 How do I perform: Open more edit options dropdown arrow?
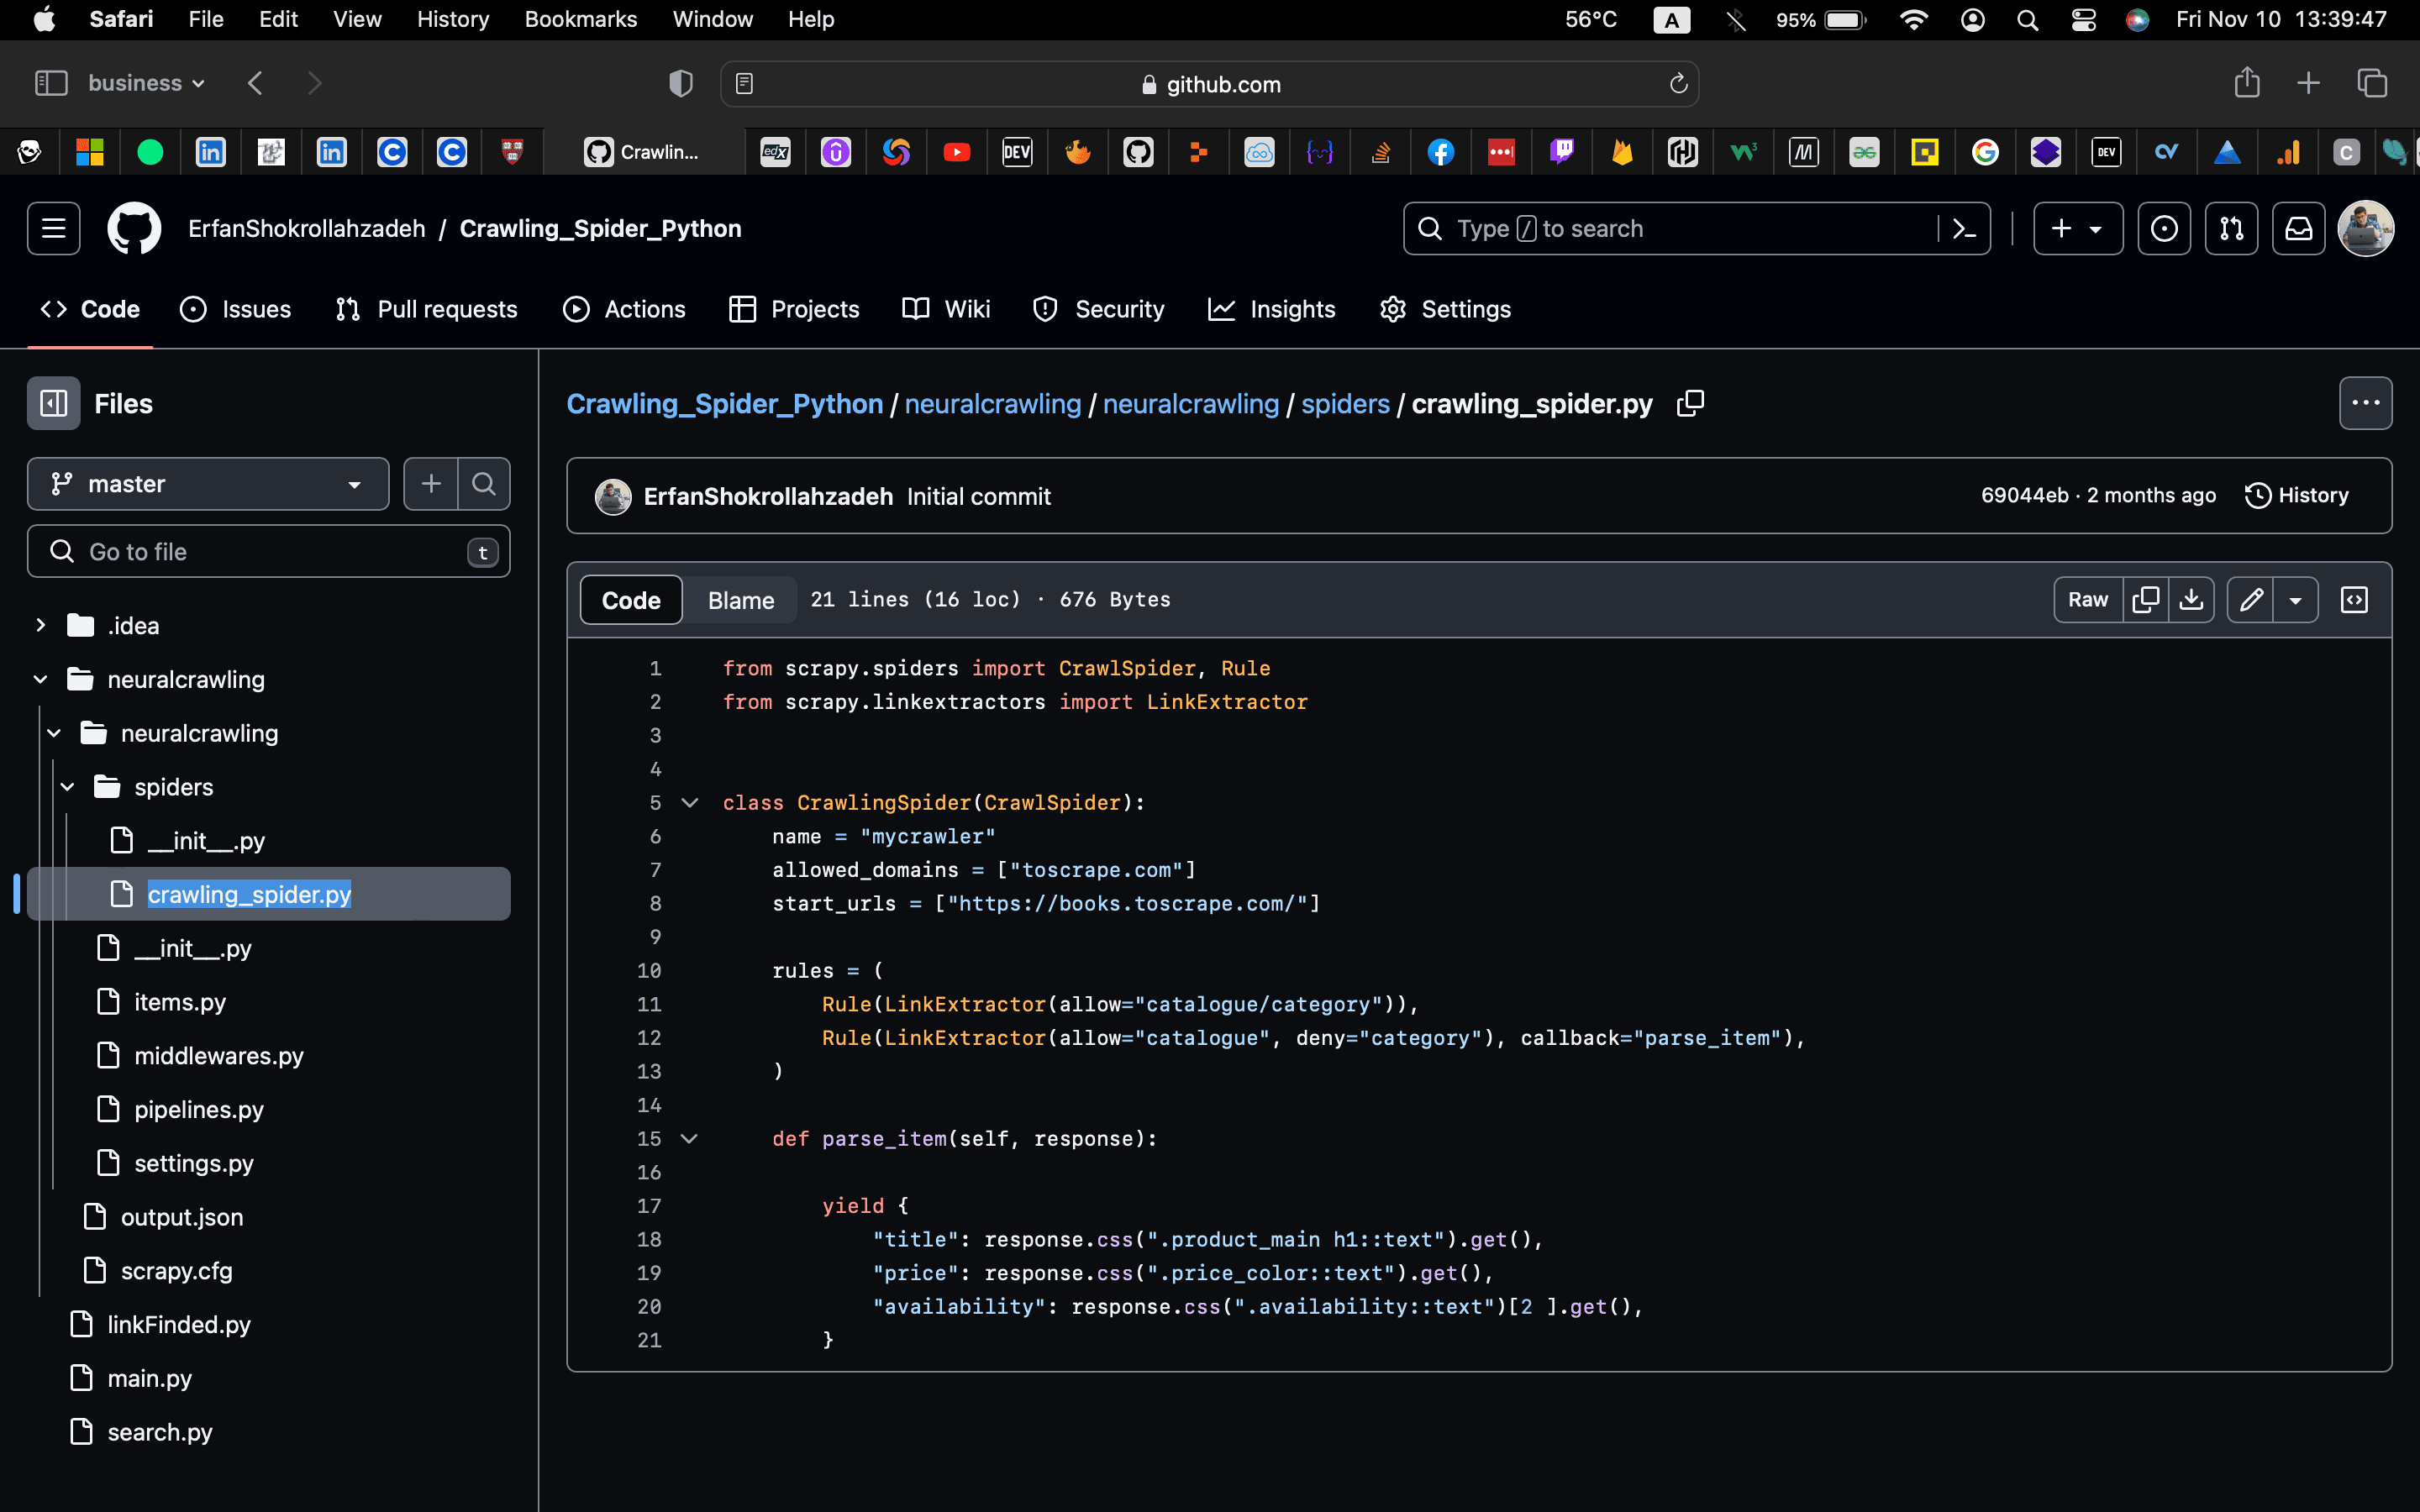pyautogui.click(x=2295, y=599)
